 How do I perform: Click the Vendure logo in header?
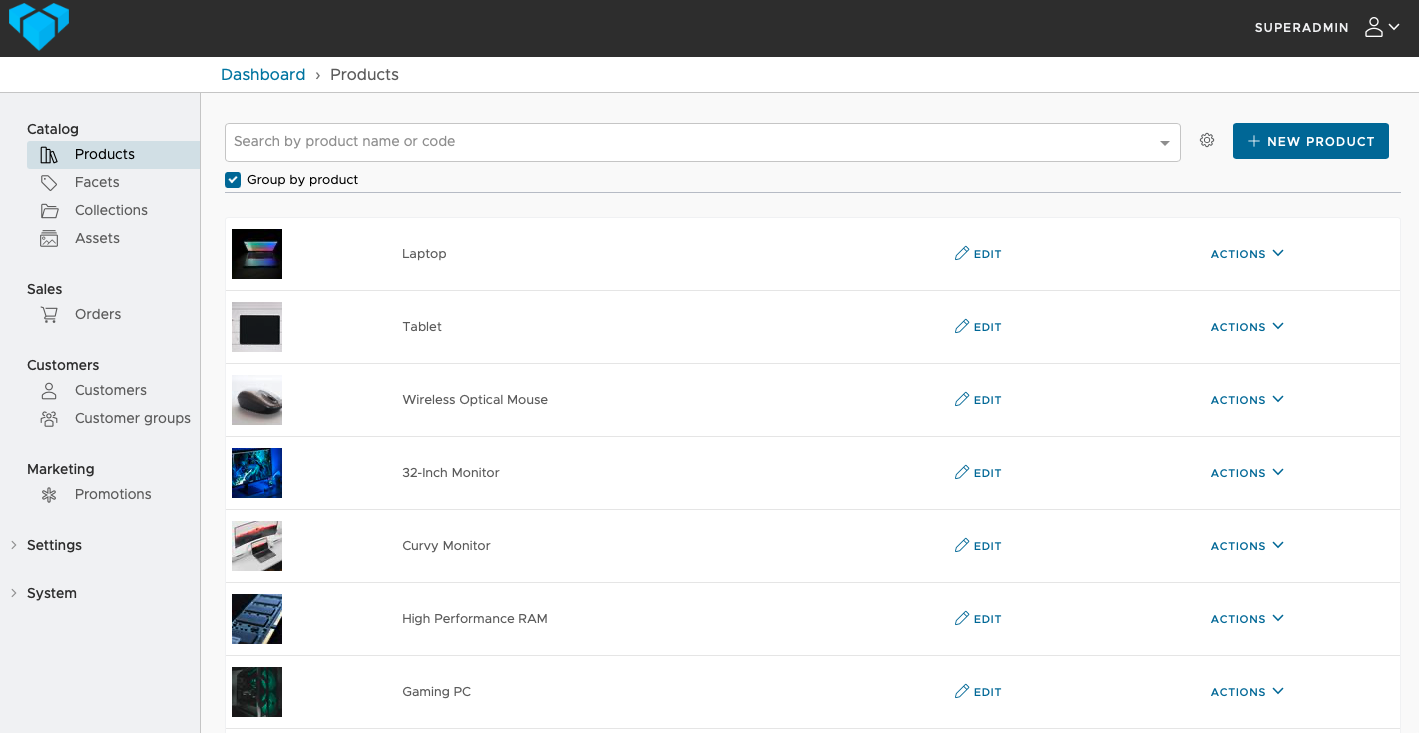39,26
